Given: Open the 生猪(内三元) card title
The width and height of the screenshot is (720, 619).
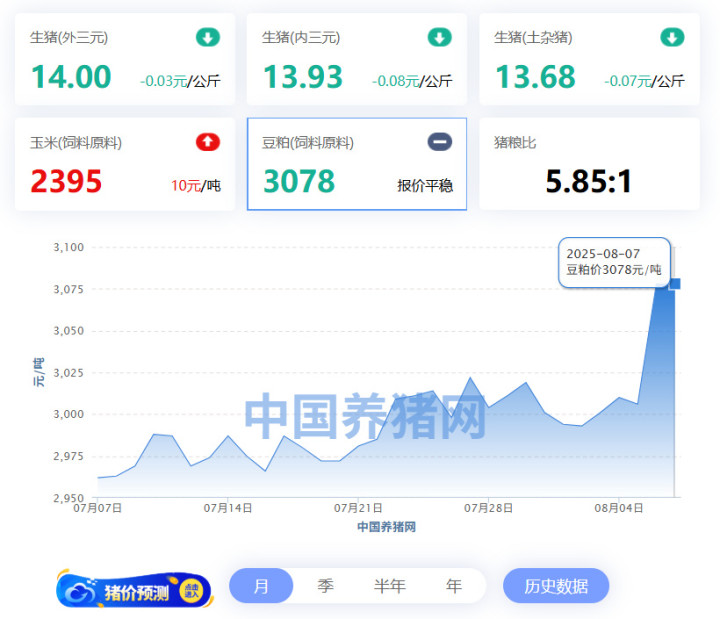Looking at the screenshot, I should 301,38.
